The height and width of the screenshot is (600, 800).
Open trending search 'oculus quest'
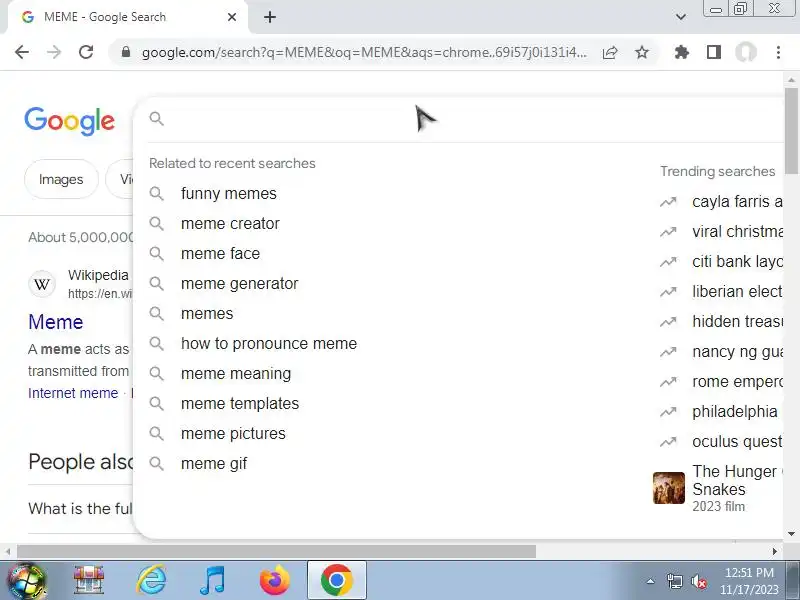(737, 442)
